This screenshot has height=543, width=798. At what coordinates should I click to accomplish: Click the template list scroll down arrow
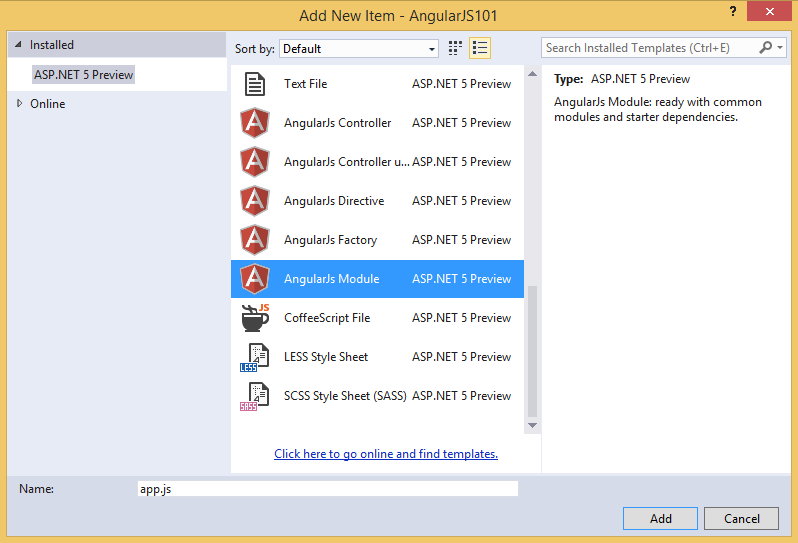[532, 425]
